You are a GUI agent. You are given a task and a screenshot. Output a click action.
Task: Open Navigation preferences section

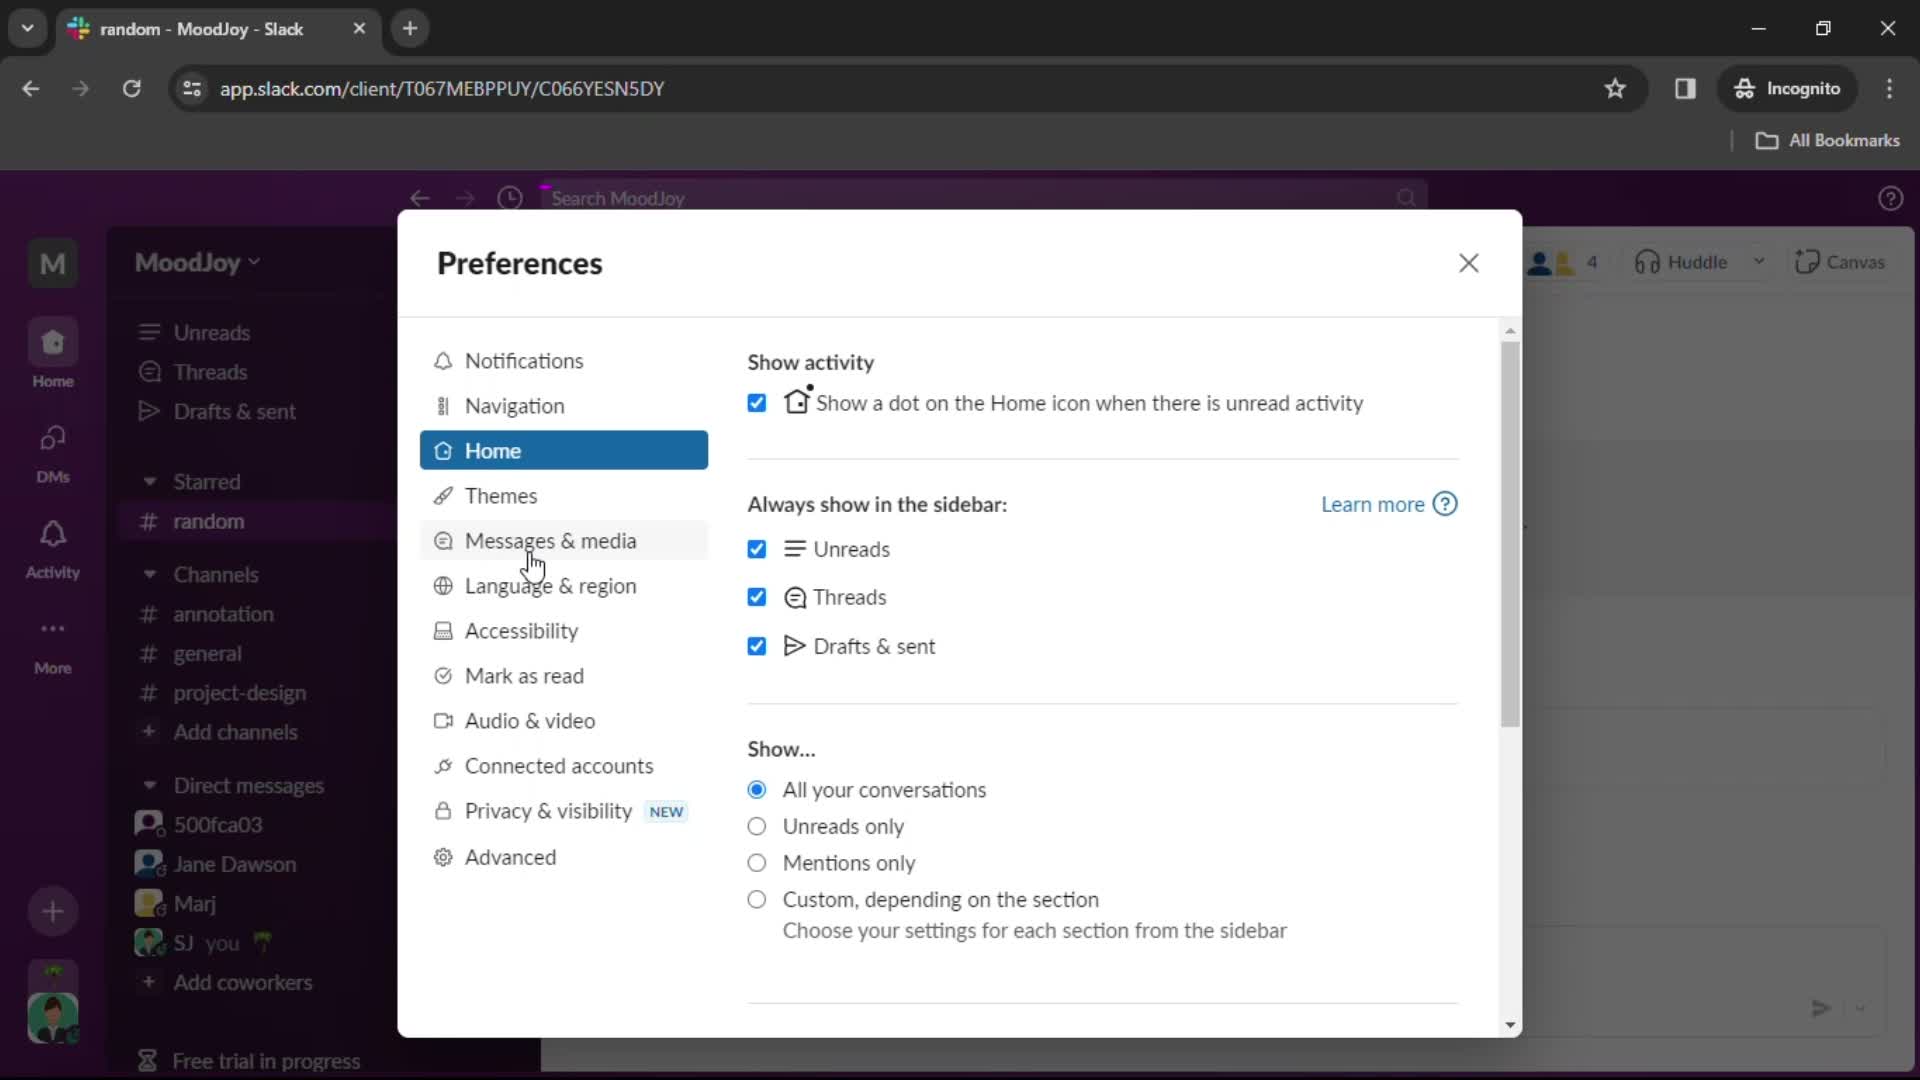[514, 405]
